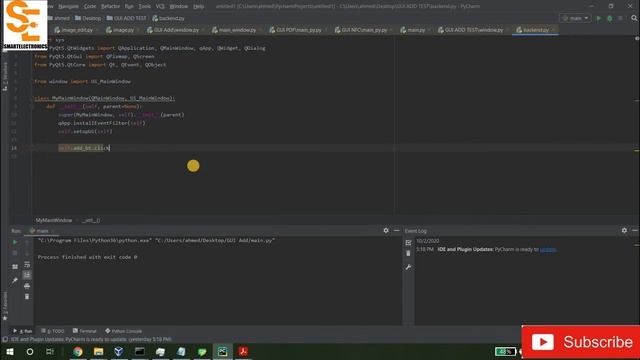
Task: Open the VCS menu
Action: [160, 7]
